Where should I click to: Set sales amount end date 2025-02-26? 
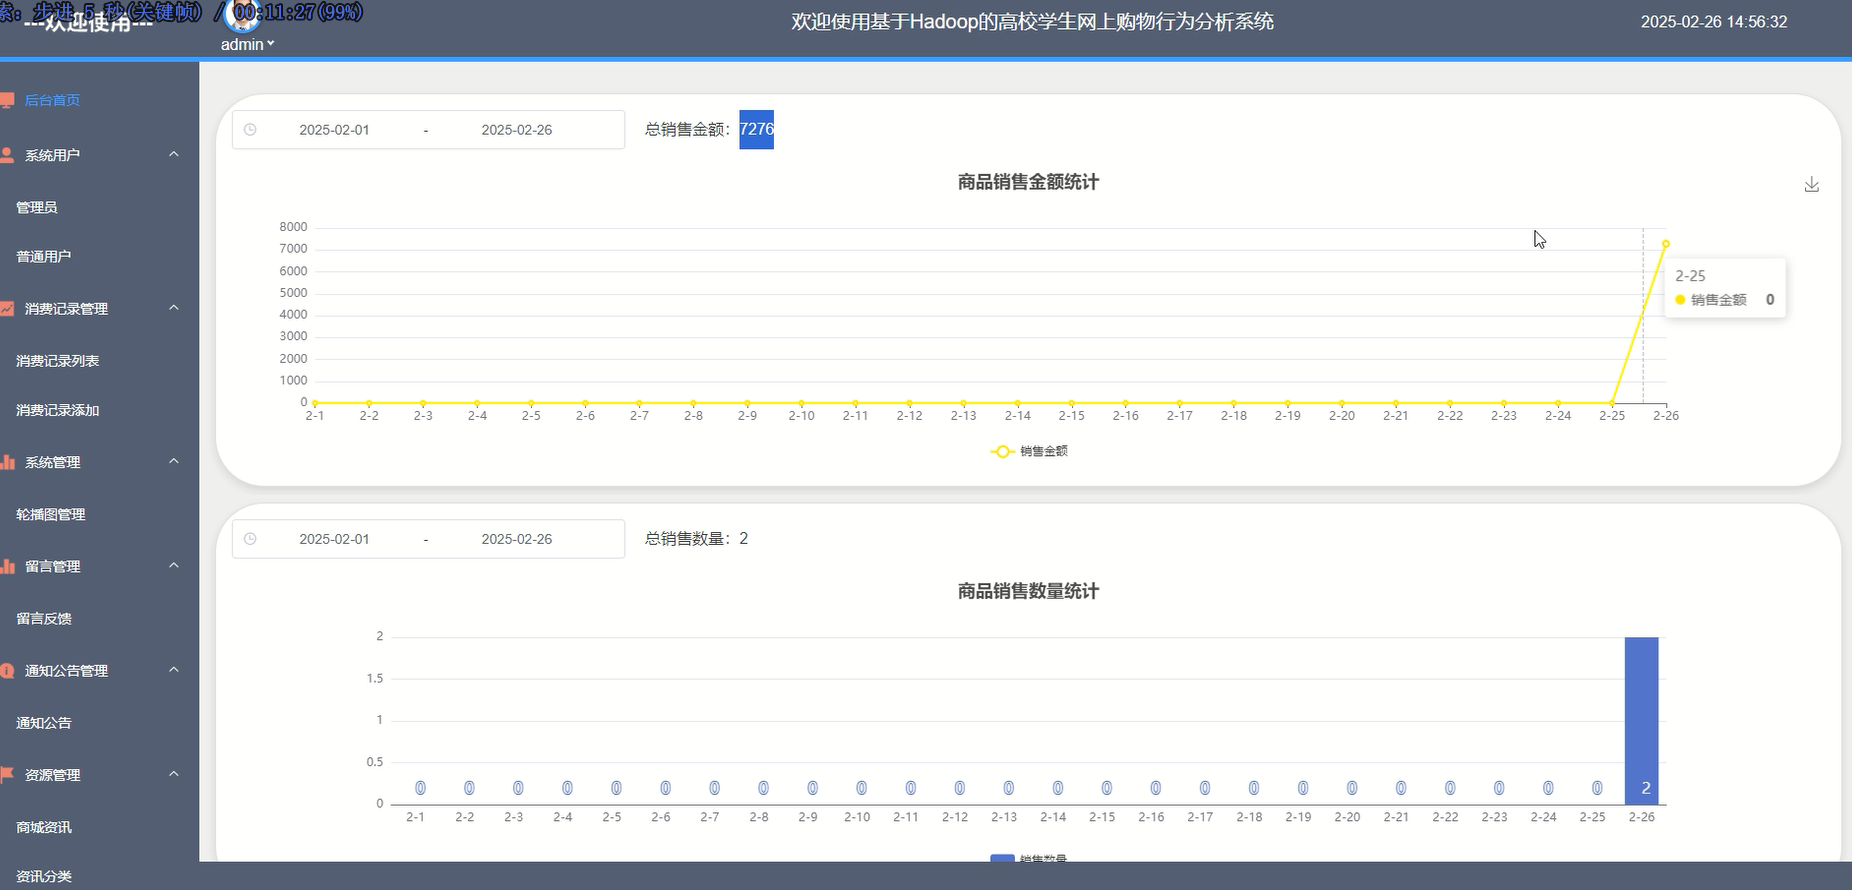click(x=516, y=130)
